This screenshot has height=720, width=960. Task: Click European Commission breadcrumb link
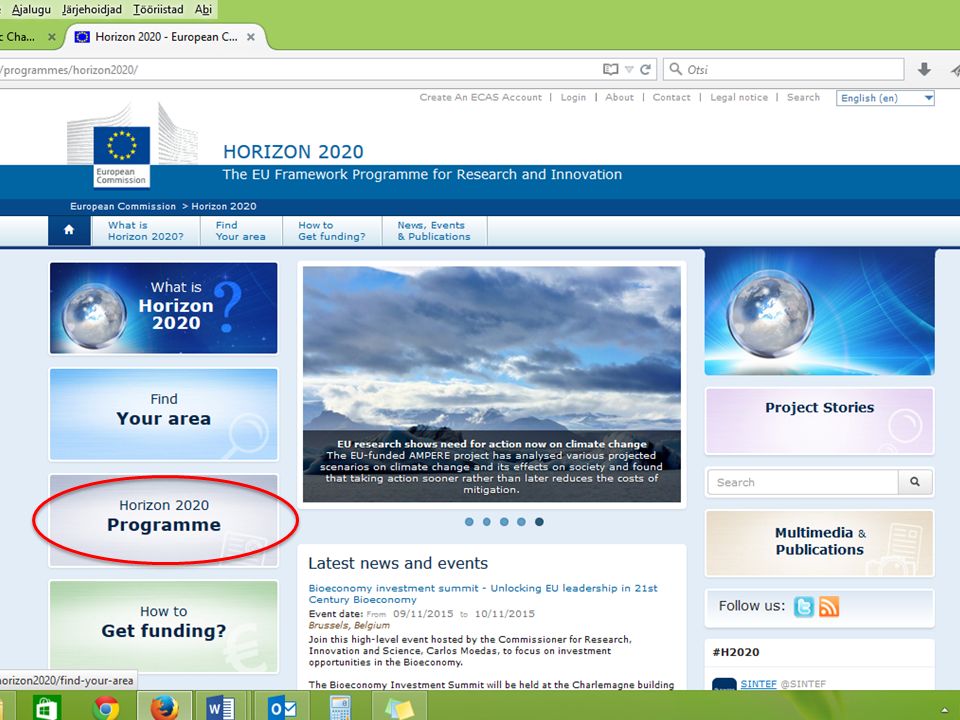pyautogui.click(x=123, y=206)
